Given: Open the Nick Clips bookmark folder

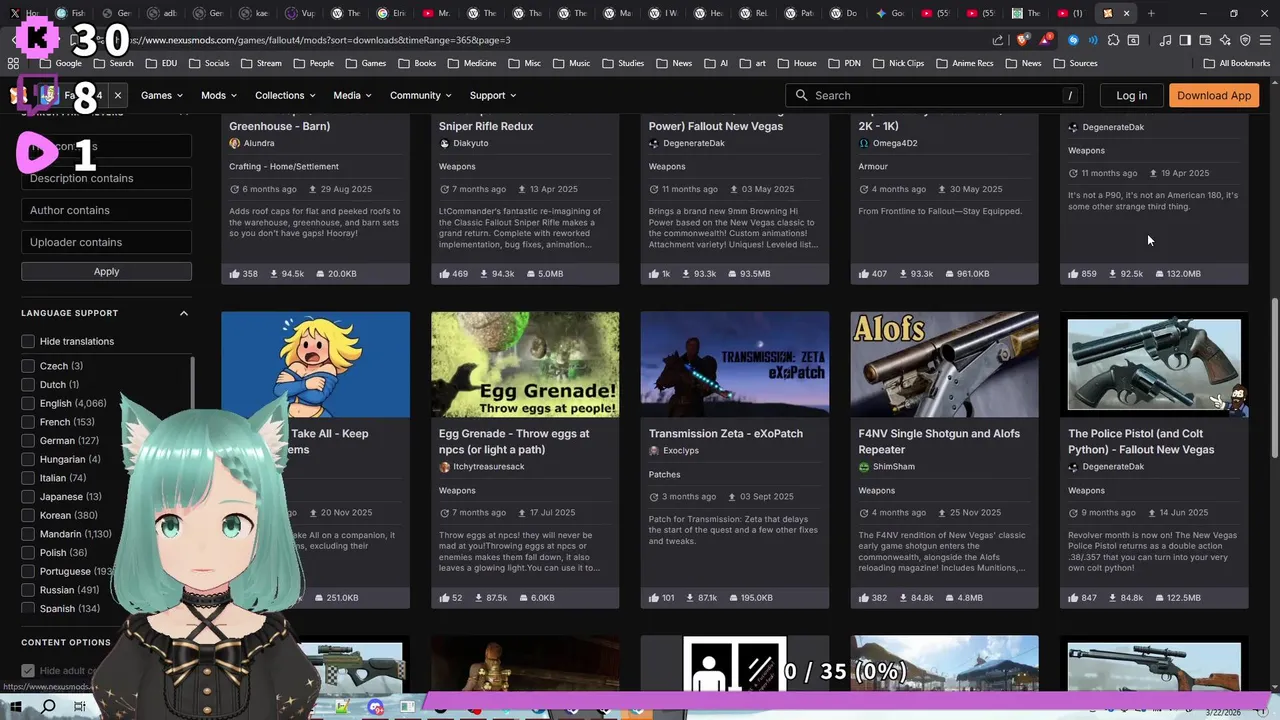Looking at the screenshot, I should coord(897,63).
